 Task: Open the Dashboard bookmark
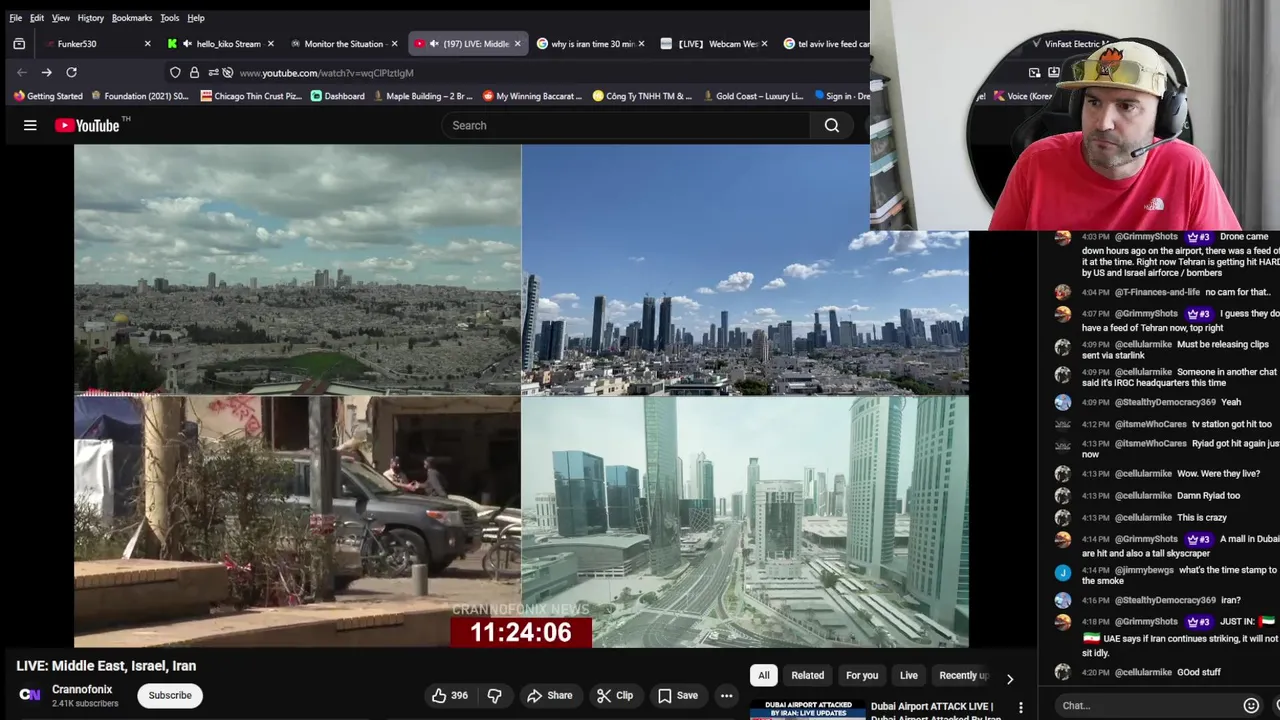(x=337, y=96)
